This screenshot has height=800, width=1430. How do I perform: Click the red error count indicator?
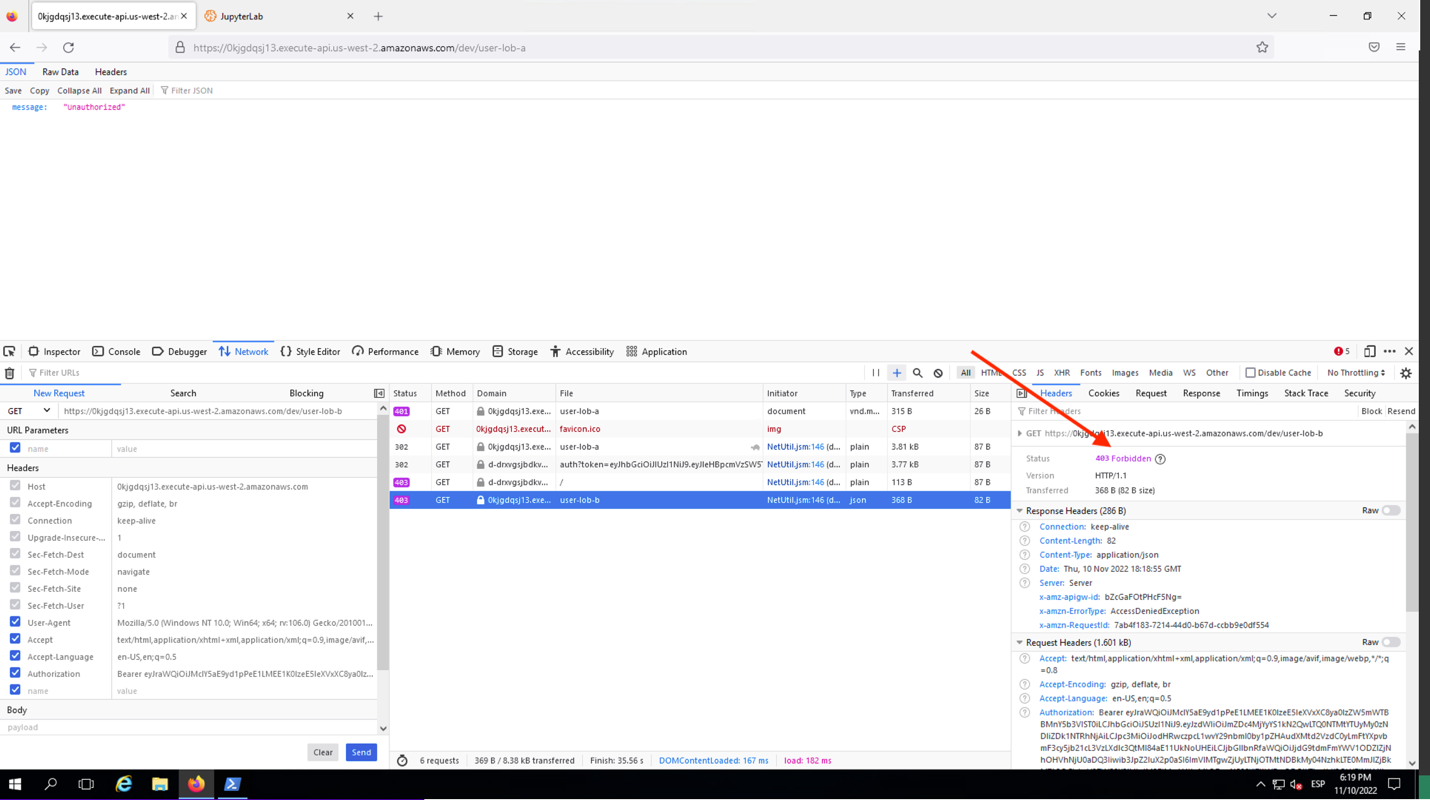[1342, 352]
